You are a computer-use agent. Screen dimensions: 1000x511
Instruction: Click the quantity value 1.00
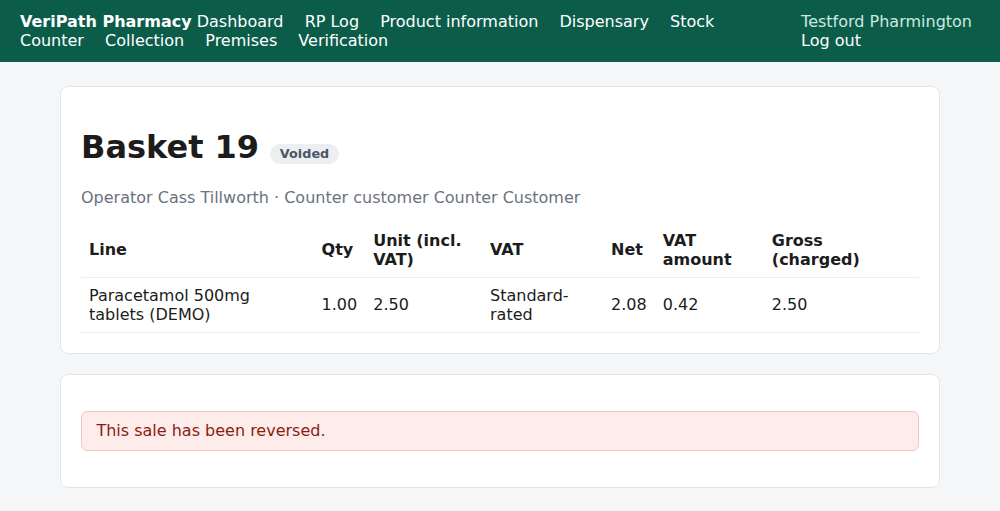point(339,305)
